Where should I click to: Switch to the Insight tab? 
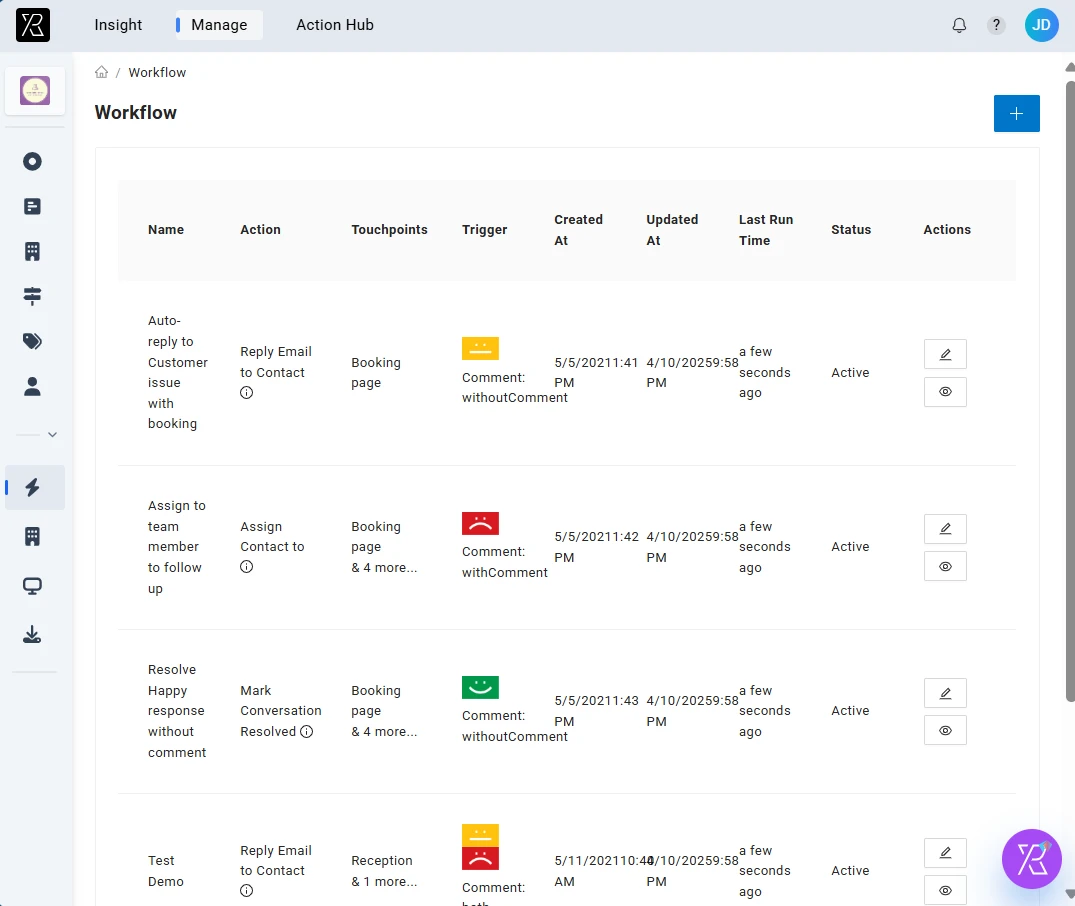coord(118,25)
